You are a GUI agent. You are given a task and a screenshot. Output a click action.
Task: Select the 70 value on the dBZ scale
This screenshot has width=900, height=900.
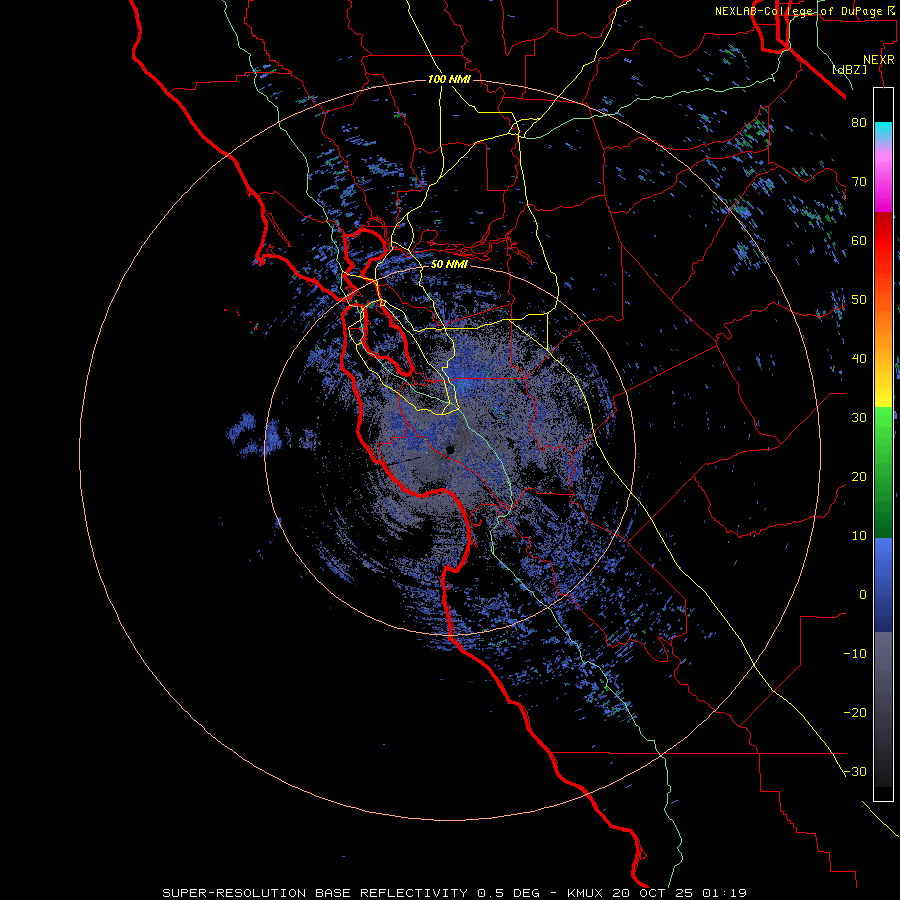coord(859,181)
